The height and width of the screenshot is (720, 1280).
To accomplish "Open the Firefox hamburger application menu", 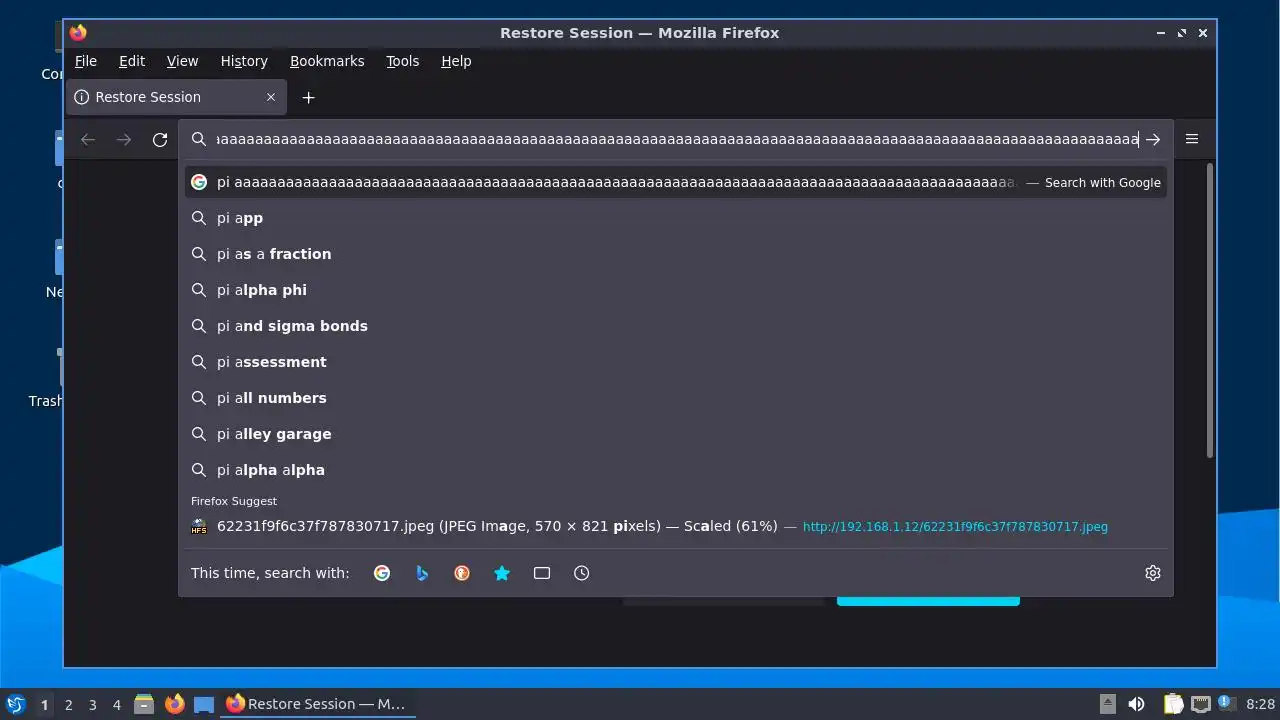I will 1192,139.
